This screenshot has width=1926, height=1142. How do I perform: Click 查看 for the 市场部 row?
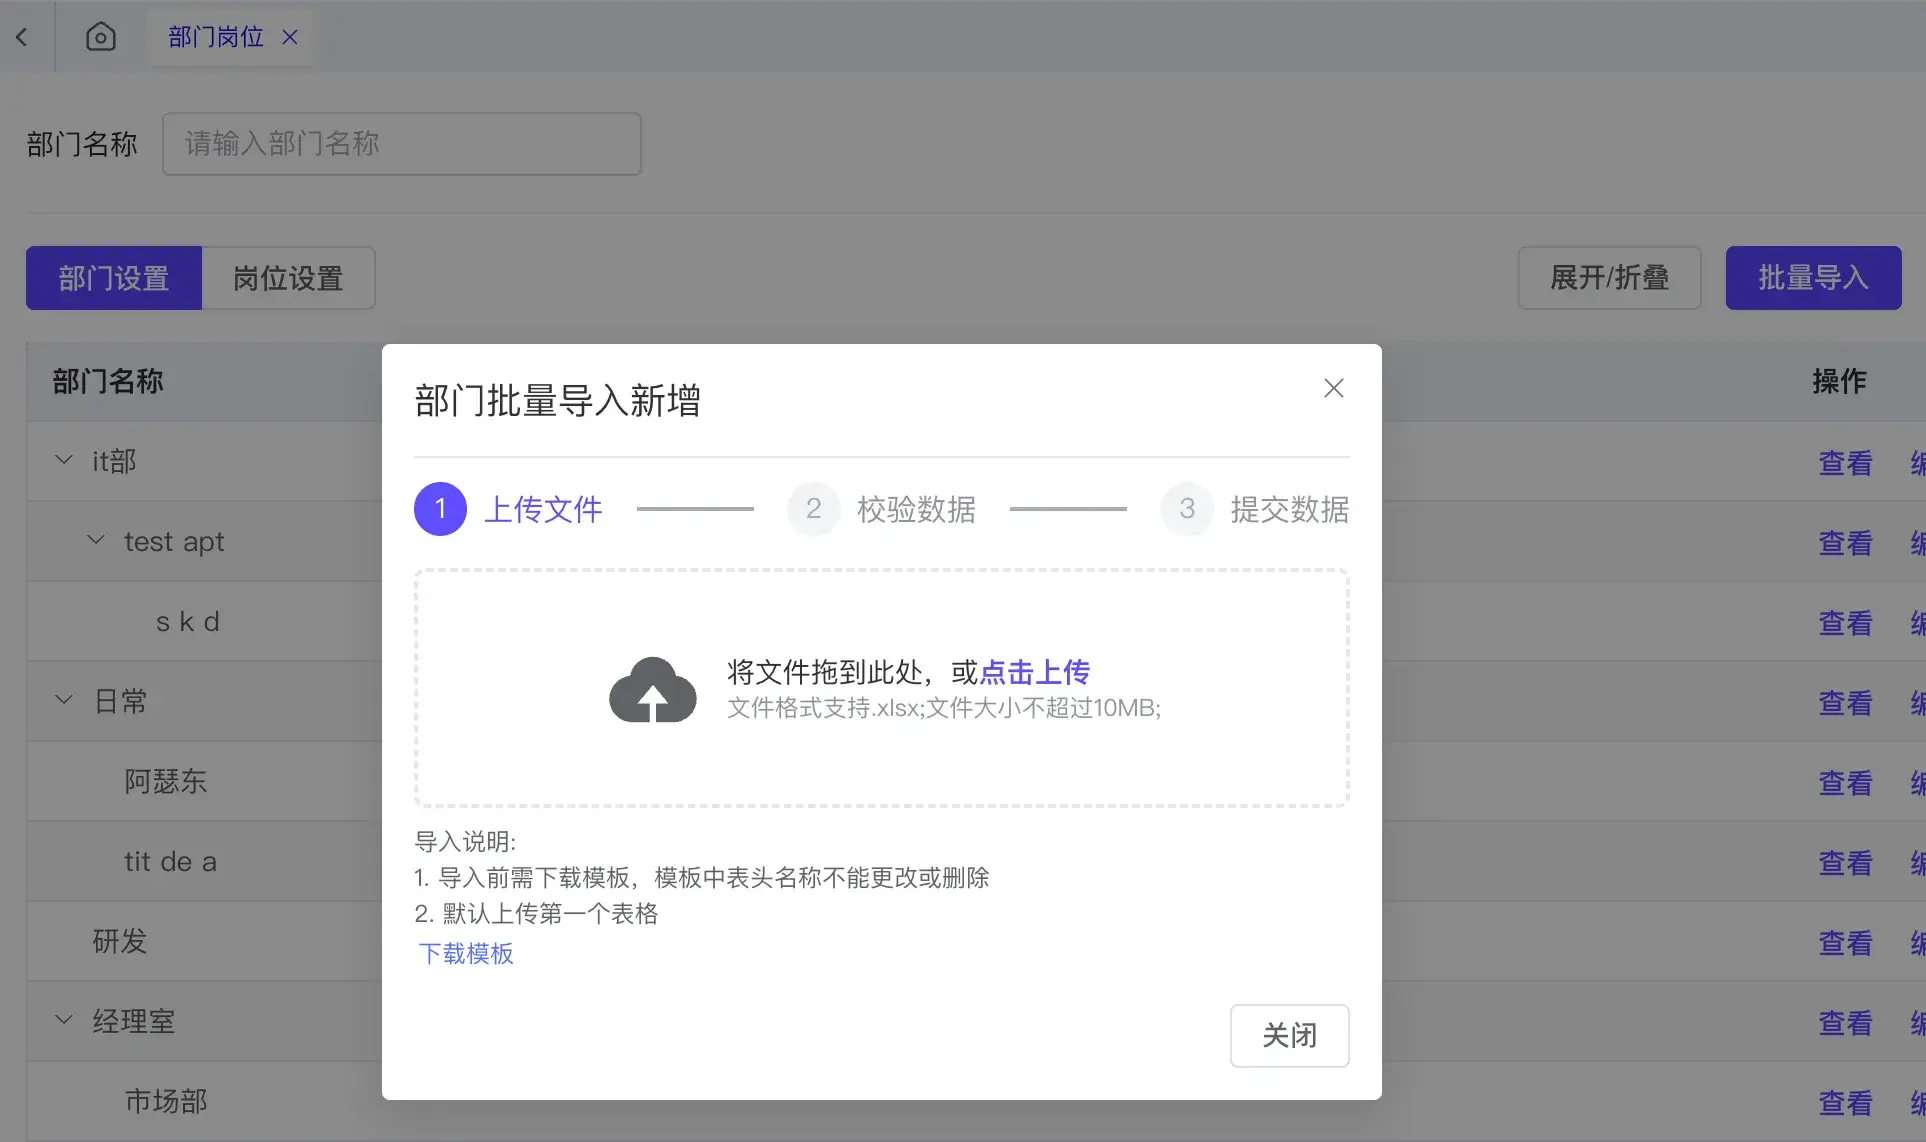1845,1103
